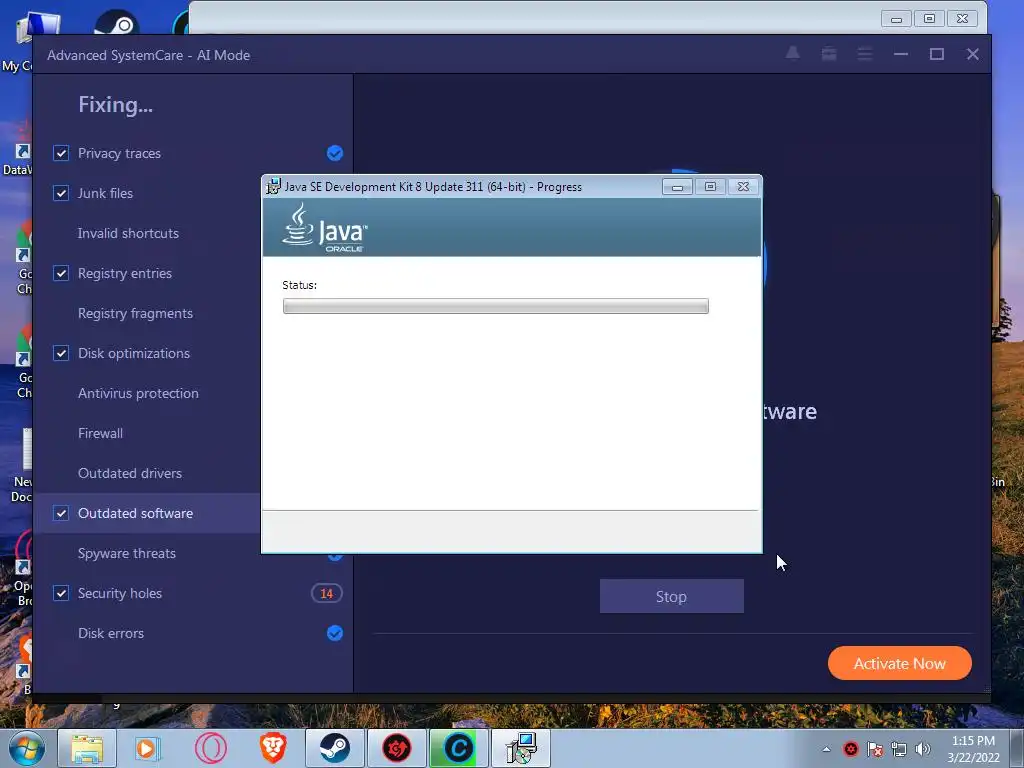Maximize the Advanced SystemCare window
The image size is (1024, 768).
936,54
